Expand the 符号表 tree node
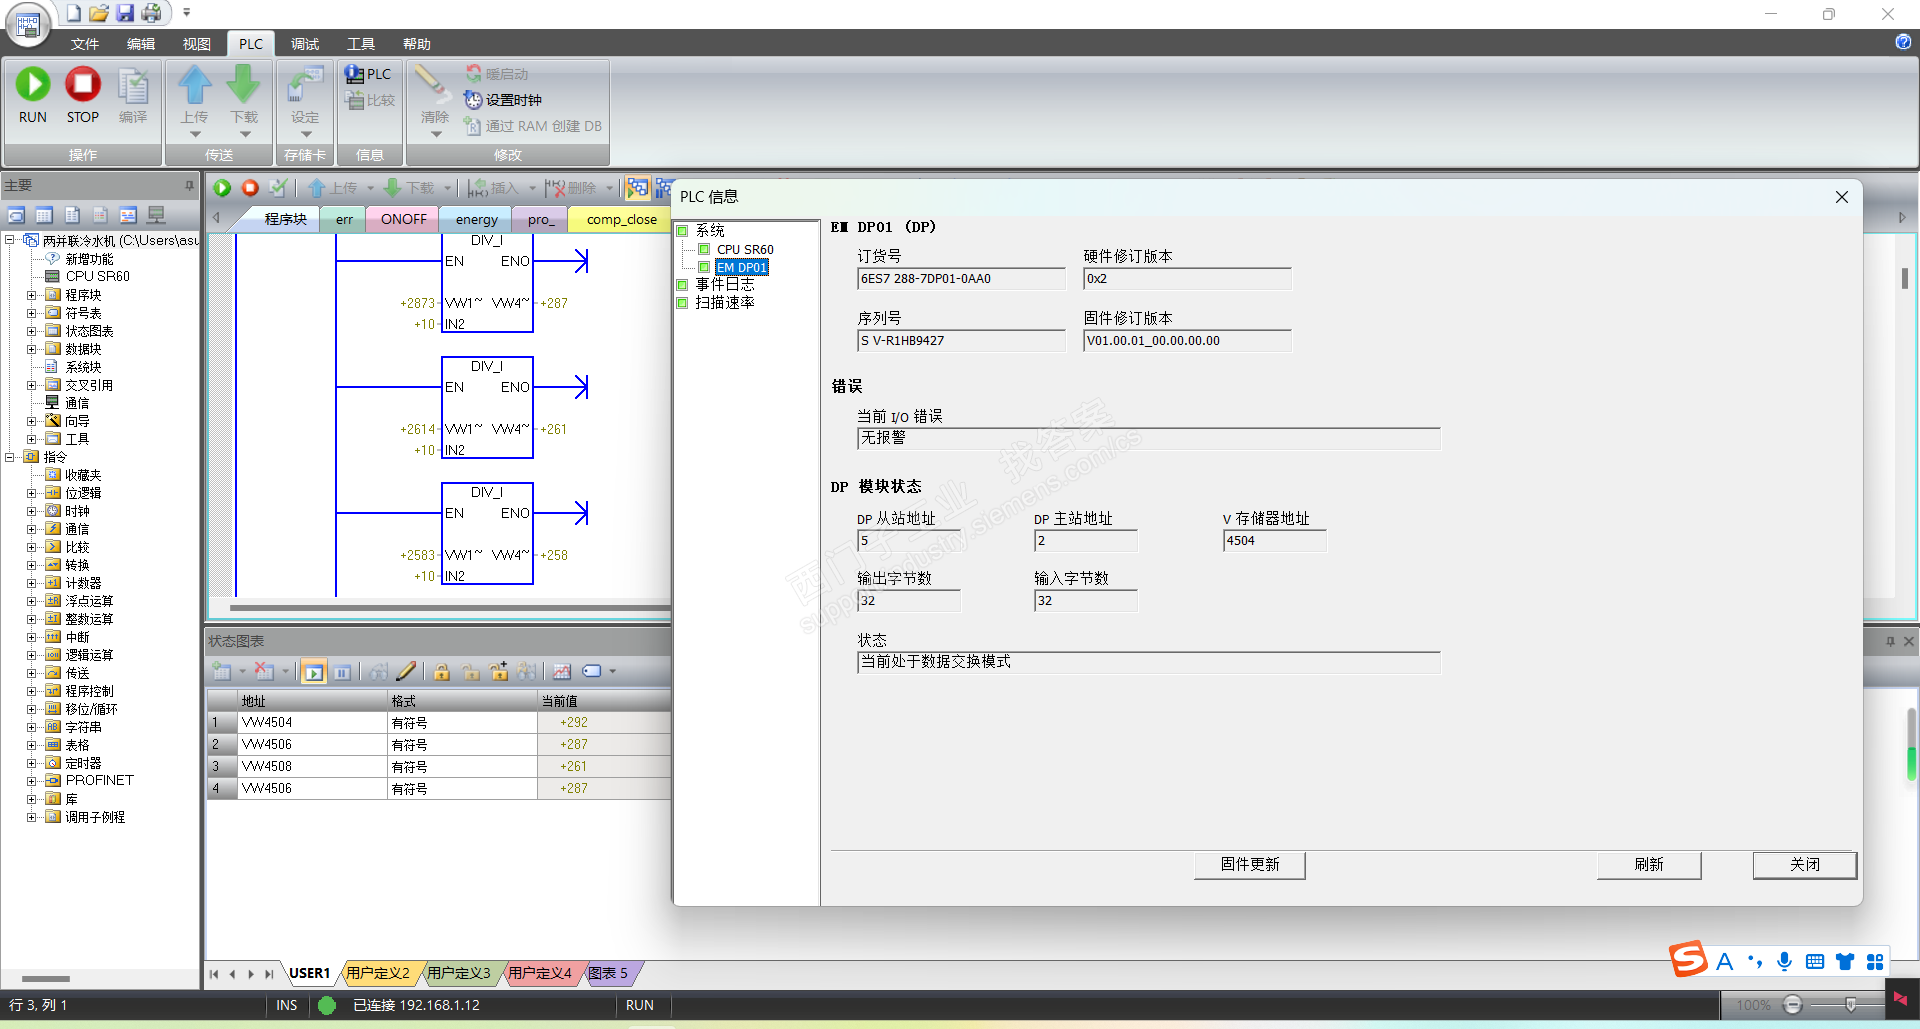The width and height of the screenshot is (1920, 1029). pos(31,313)
